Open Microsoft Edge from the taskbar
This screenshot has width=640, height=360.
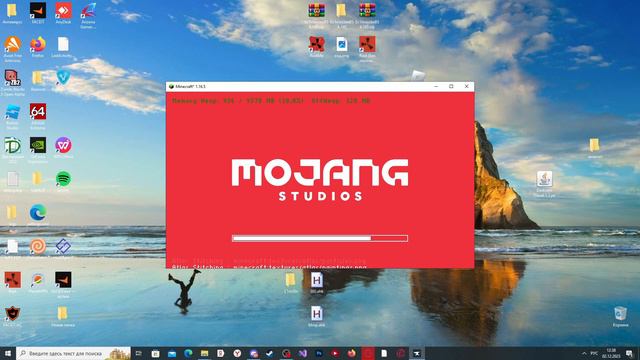tap(188, 353)
